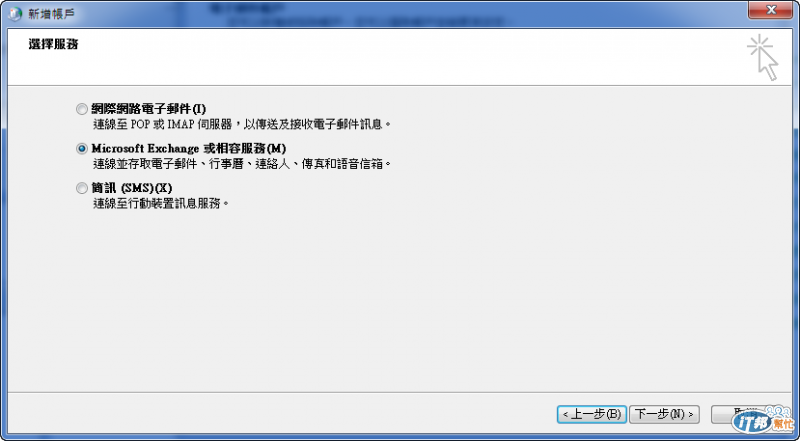Click the partially hidden 取消 button
The image size is (800, 441).
pyautogui.click(x=723, y=414)
